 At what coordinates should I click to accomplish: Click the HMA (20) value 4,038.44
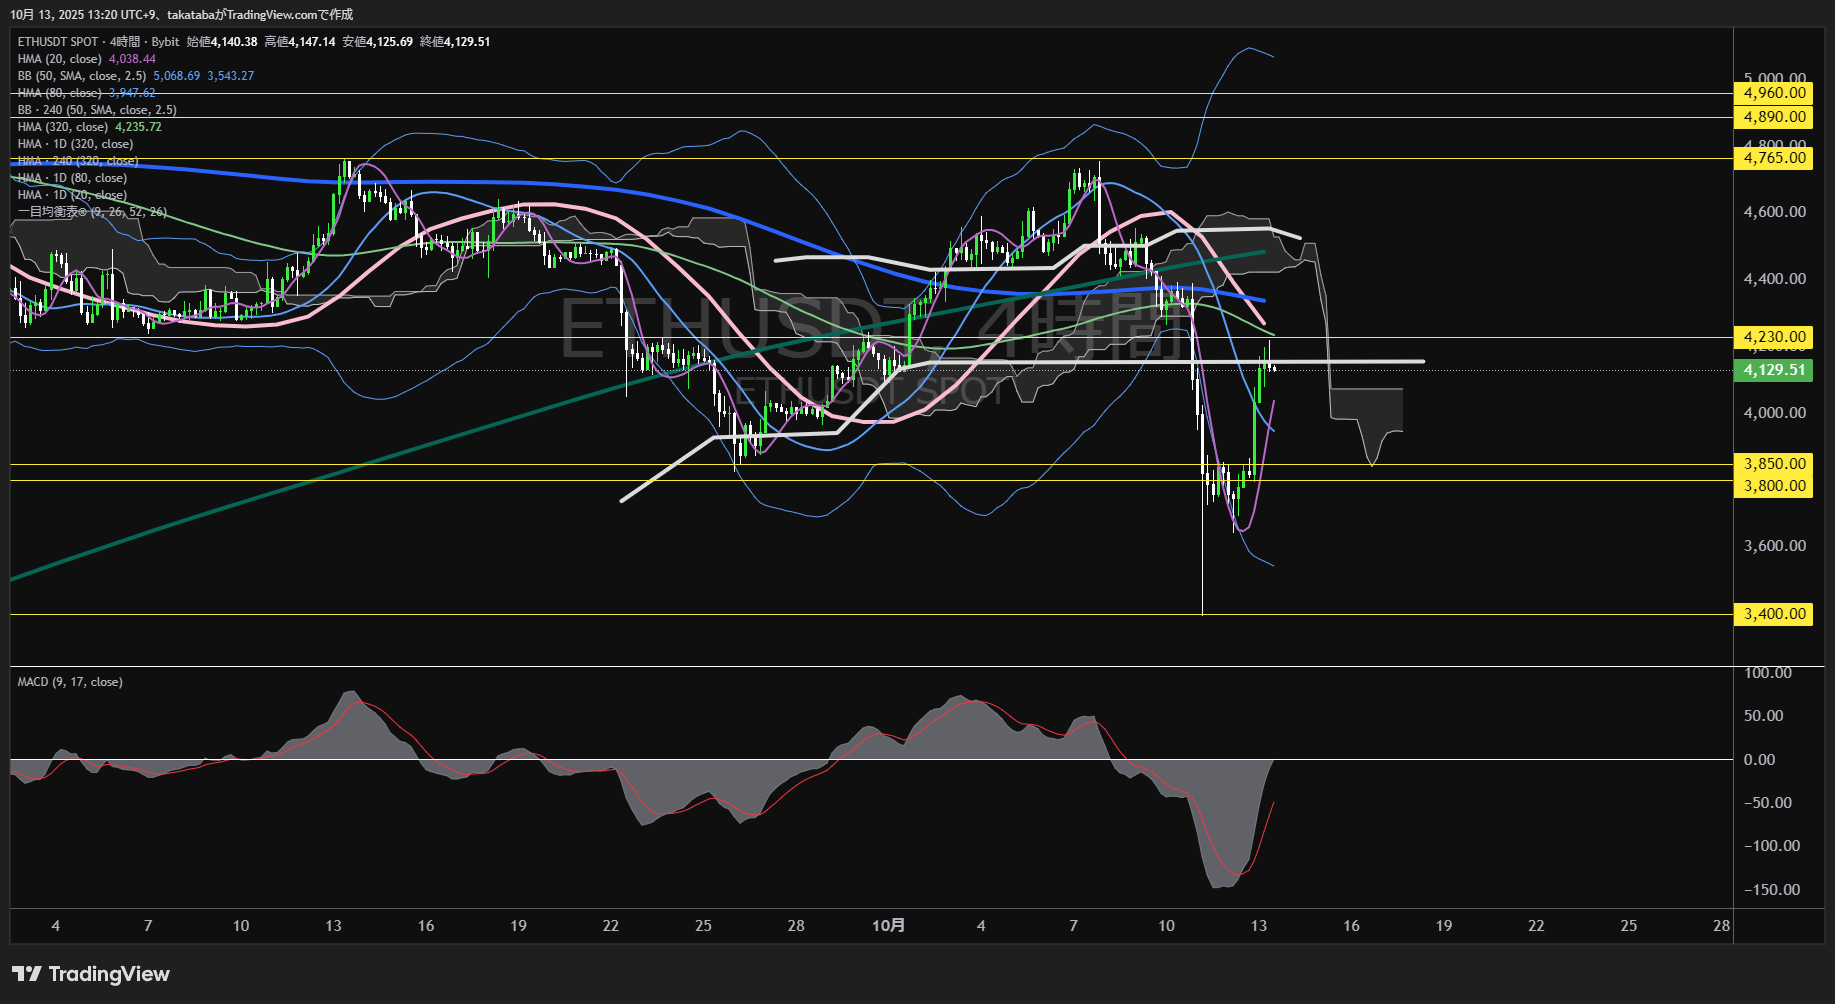132,59
